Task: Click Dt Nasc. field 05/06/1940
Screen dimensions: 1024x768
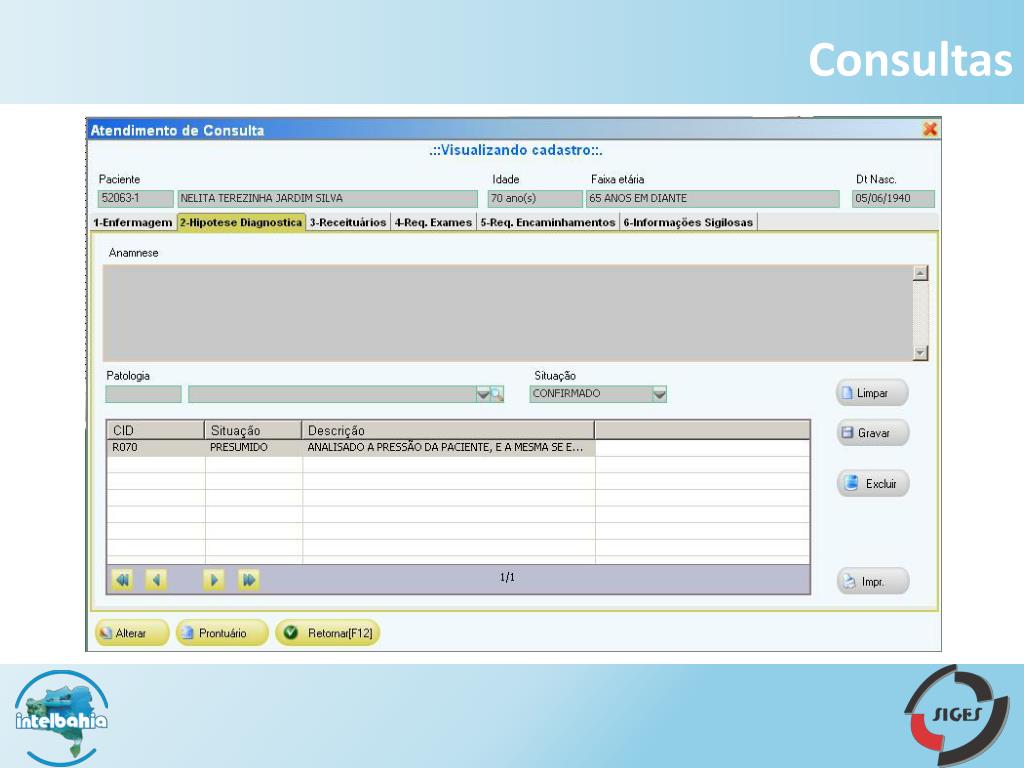Action: pyautogui.click(x=893, y=199)
